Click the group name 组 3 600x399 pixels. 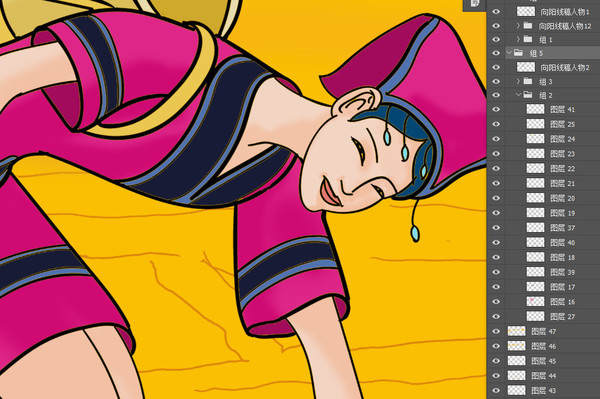point(546,81)
